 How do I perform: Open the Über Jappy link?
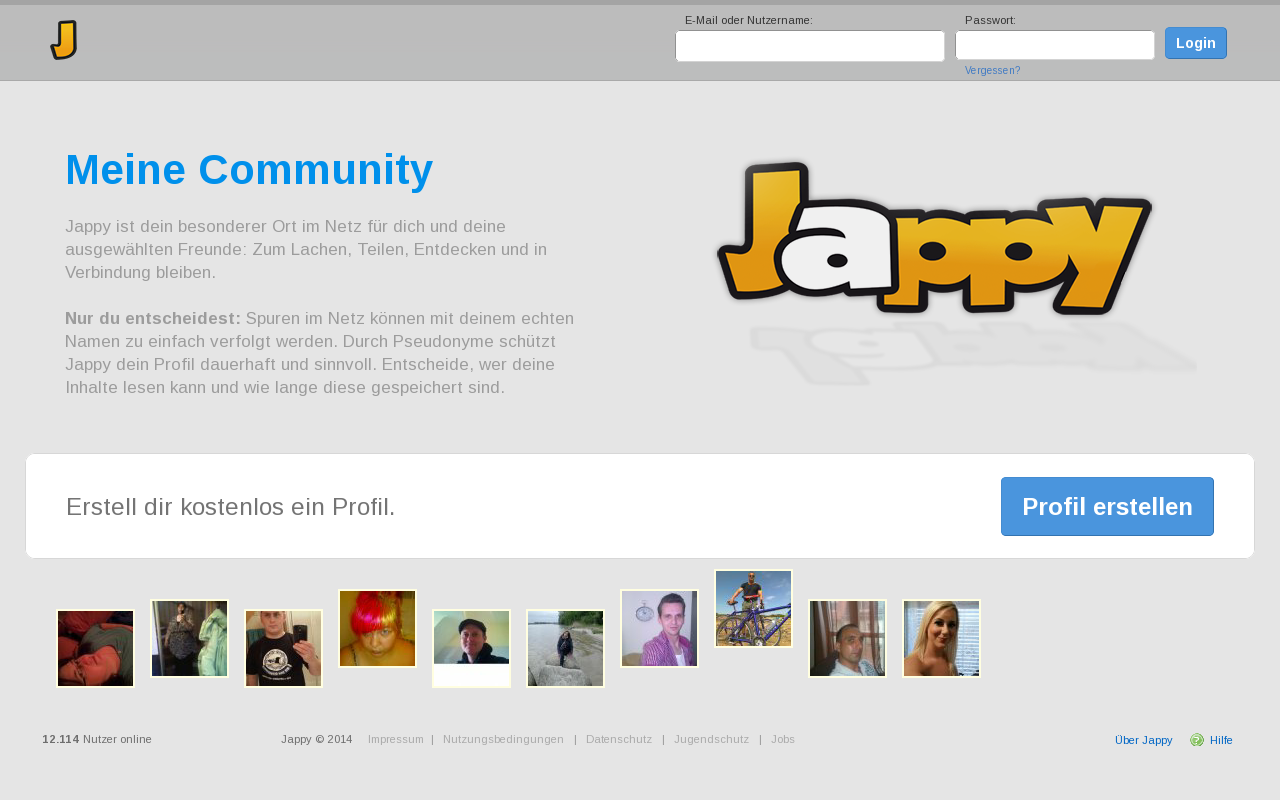pyautogui.click(x=1144, y=740)
